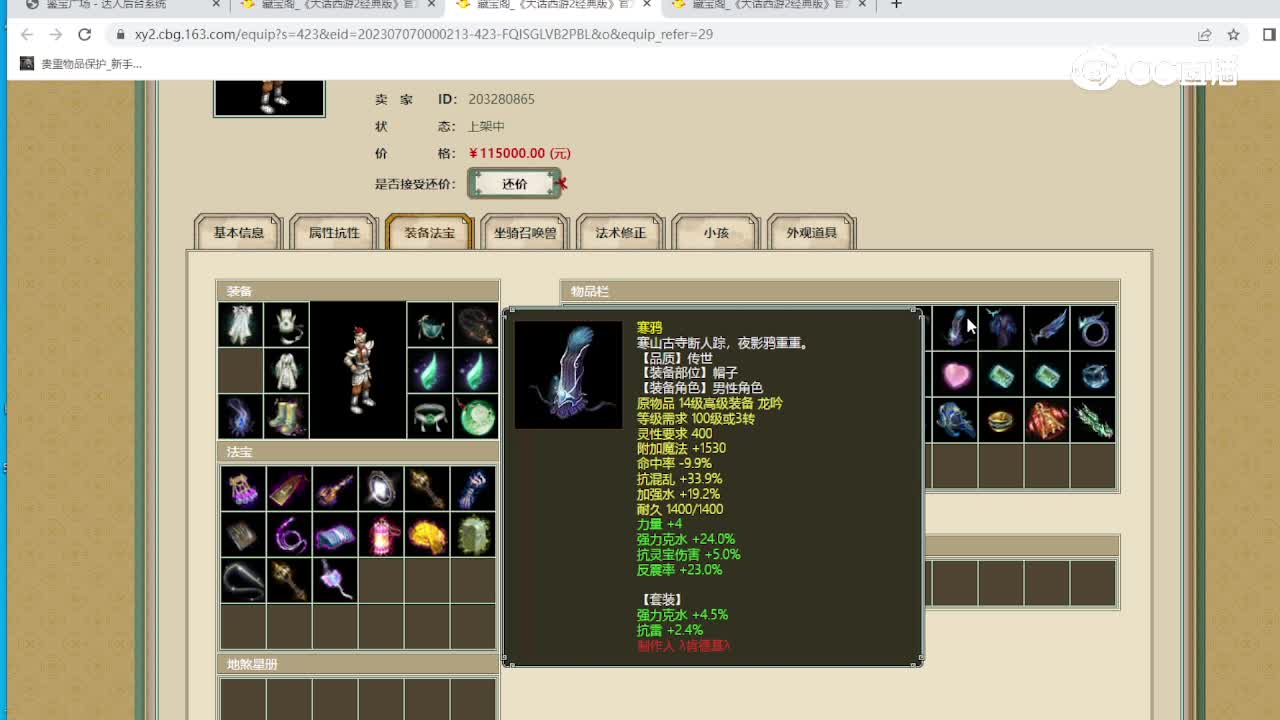Screen dimensions: 1280x720
Task: Open the 基本信息 tab
Action: pyautogui.click(x=239, y=233)
